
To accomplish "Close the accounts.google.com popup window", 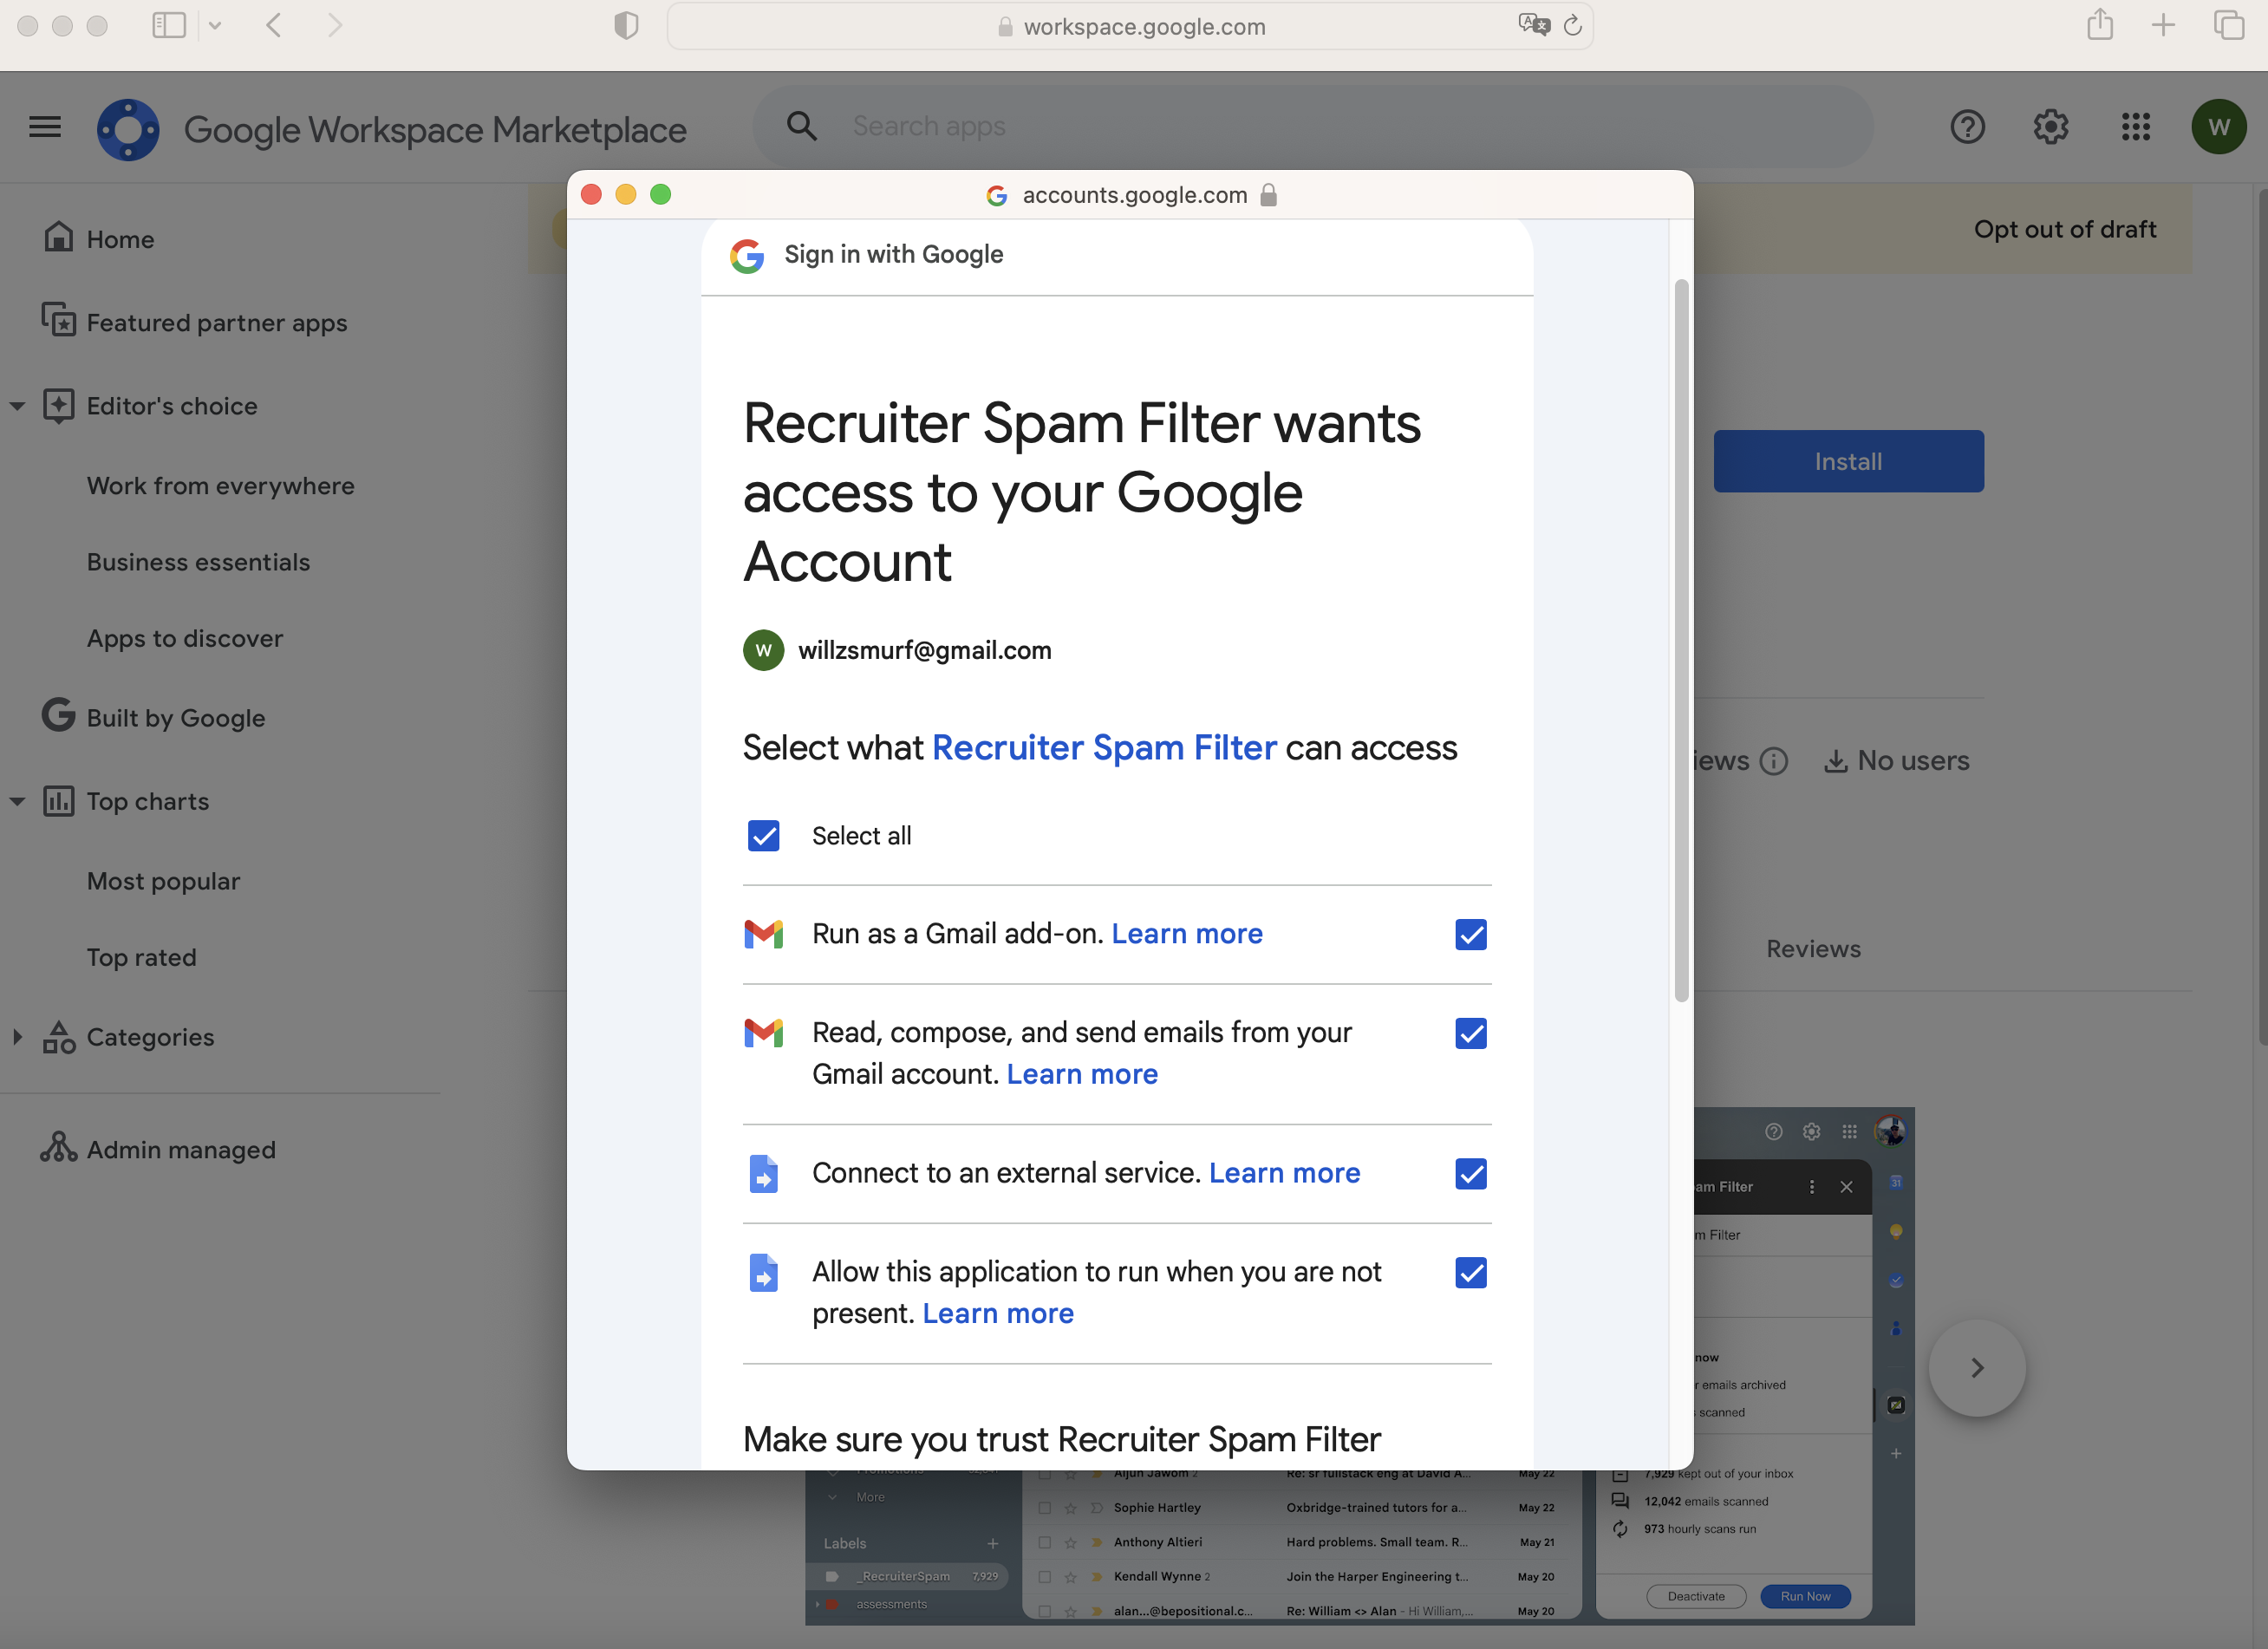I will click(x=591, y=195).
